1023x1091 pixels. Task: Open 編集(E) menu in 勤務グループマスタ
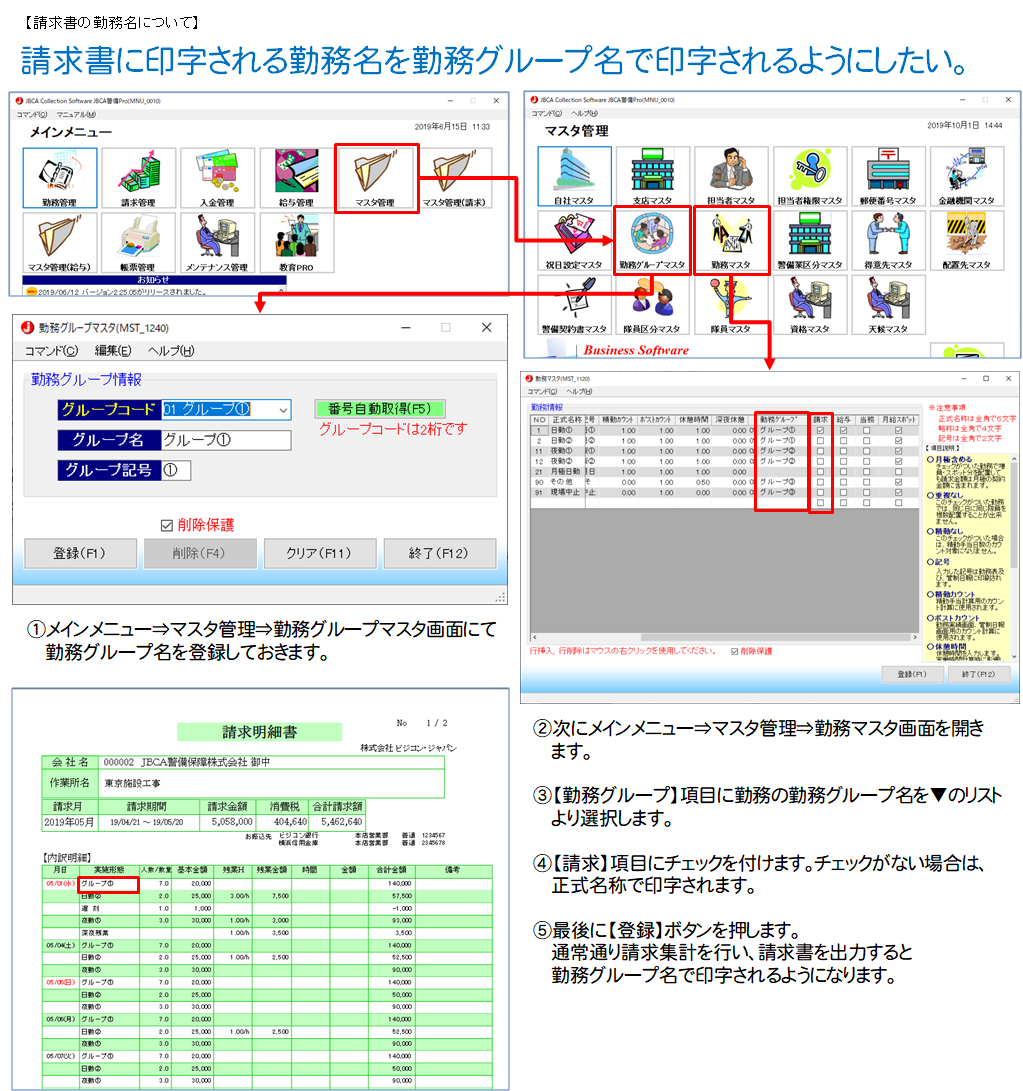coord(112,351)
